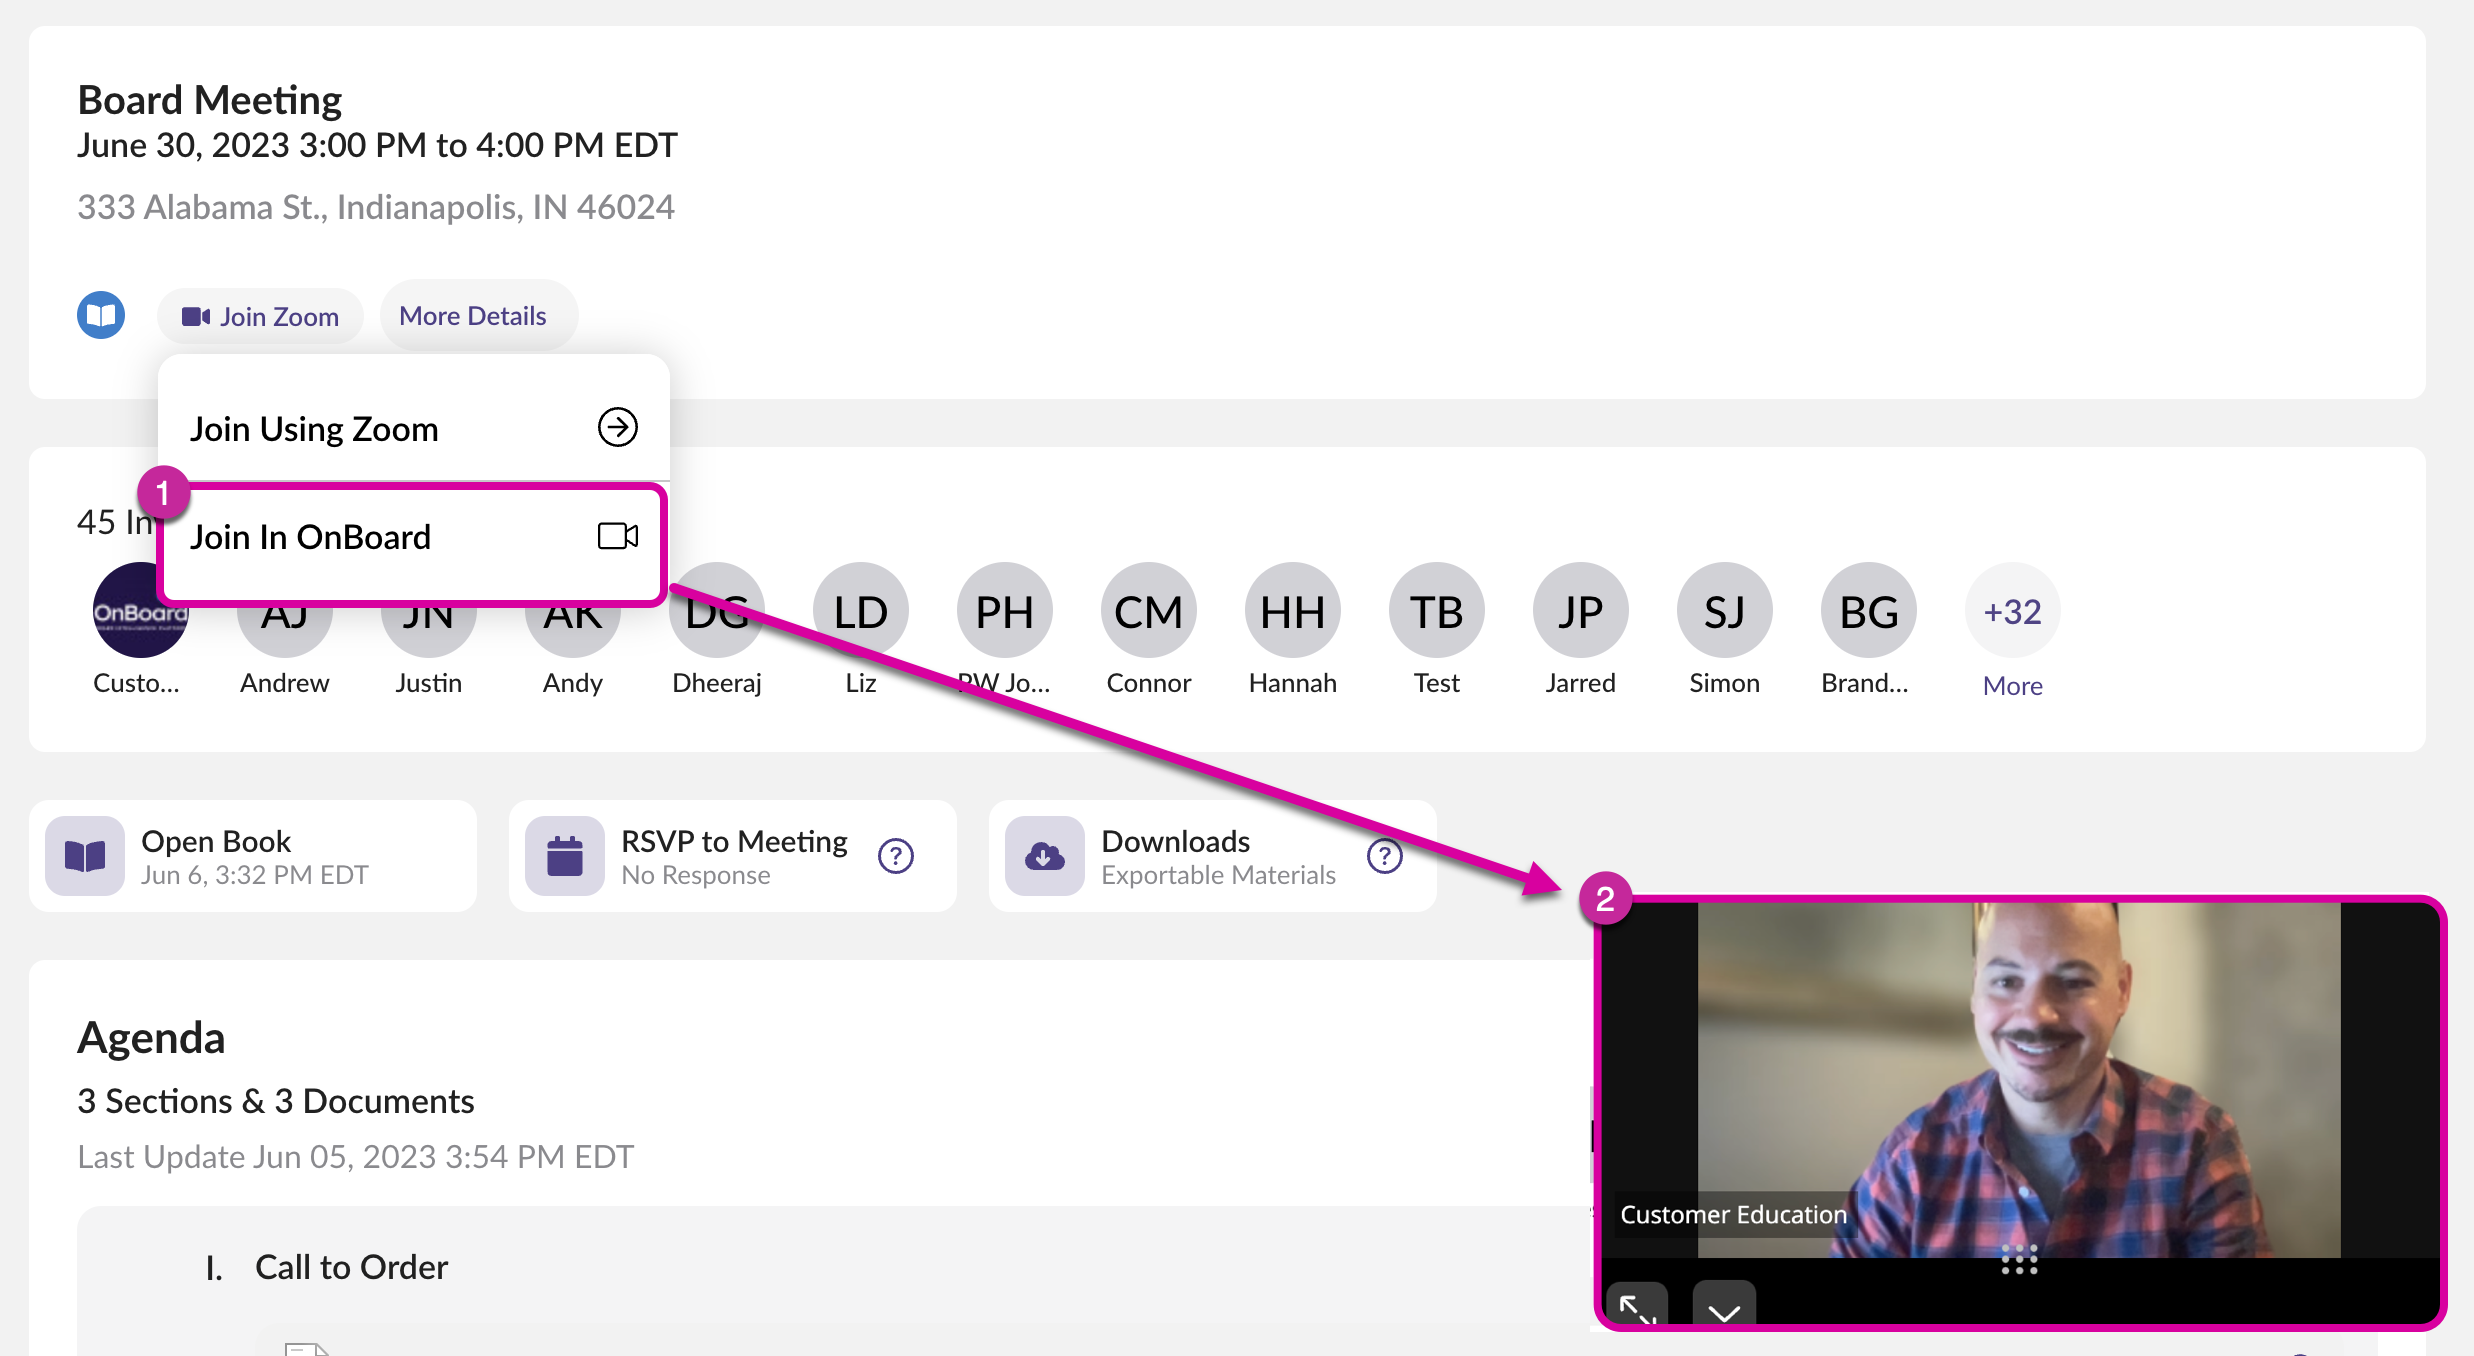Screen dimensions: 2474x1356
Task: Click Hannah's HH avatar
Action: click(1293, 611)
